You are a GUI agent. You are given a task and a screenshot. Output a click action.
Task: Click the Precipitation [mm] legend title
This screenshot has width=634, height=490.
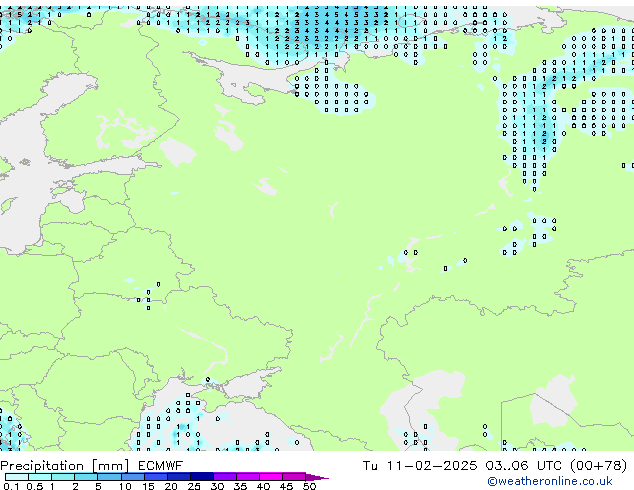64,465
